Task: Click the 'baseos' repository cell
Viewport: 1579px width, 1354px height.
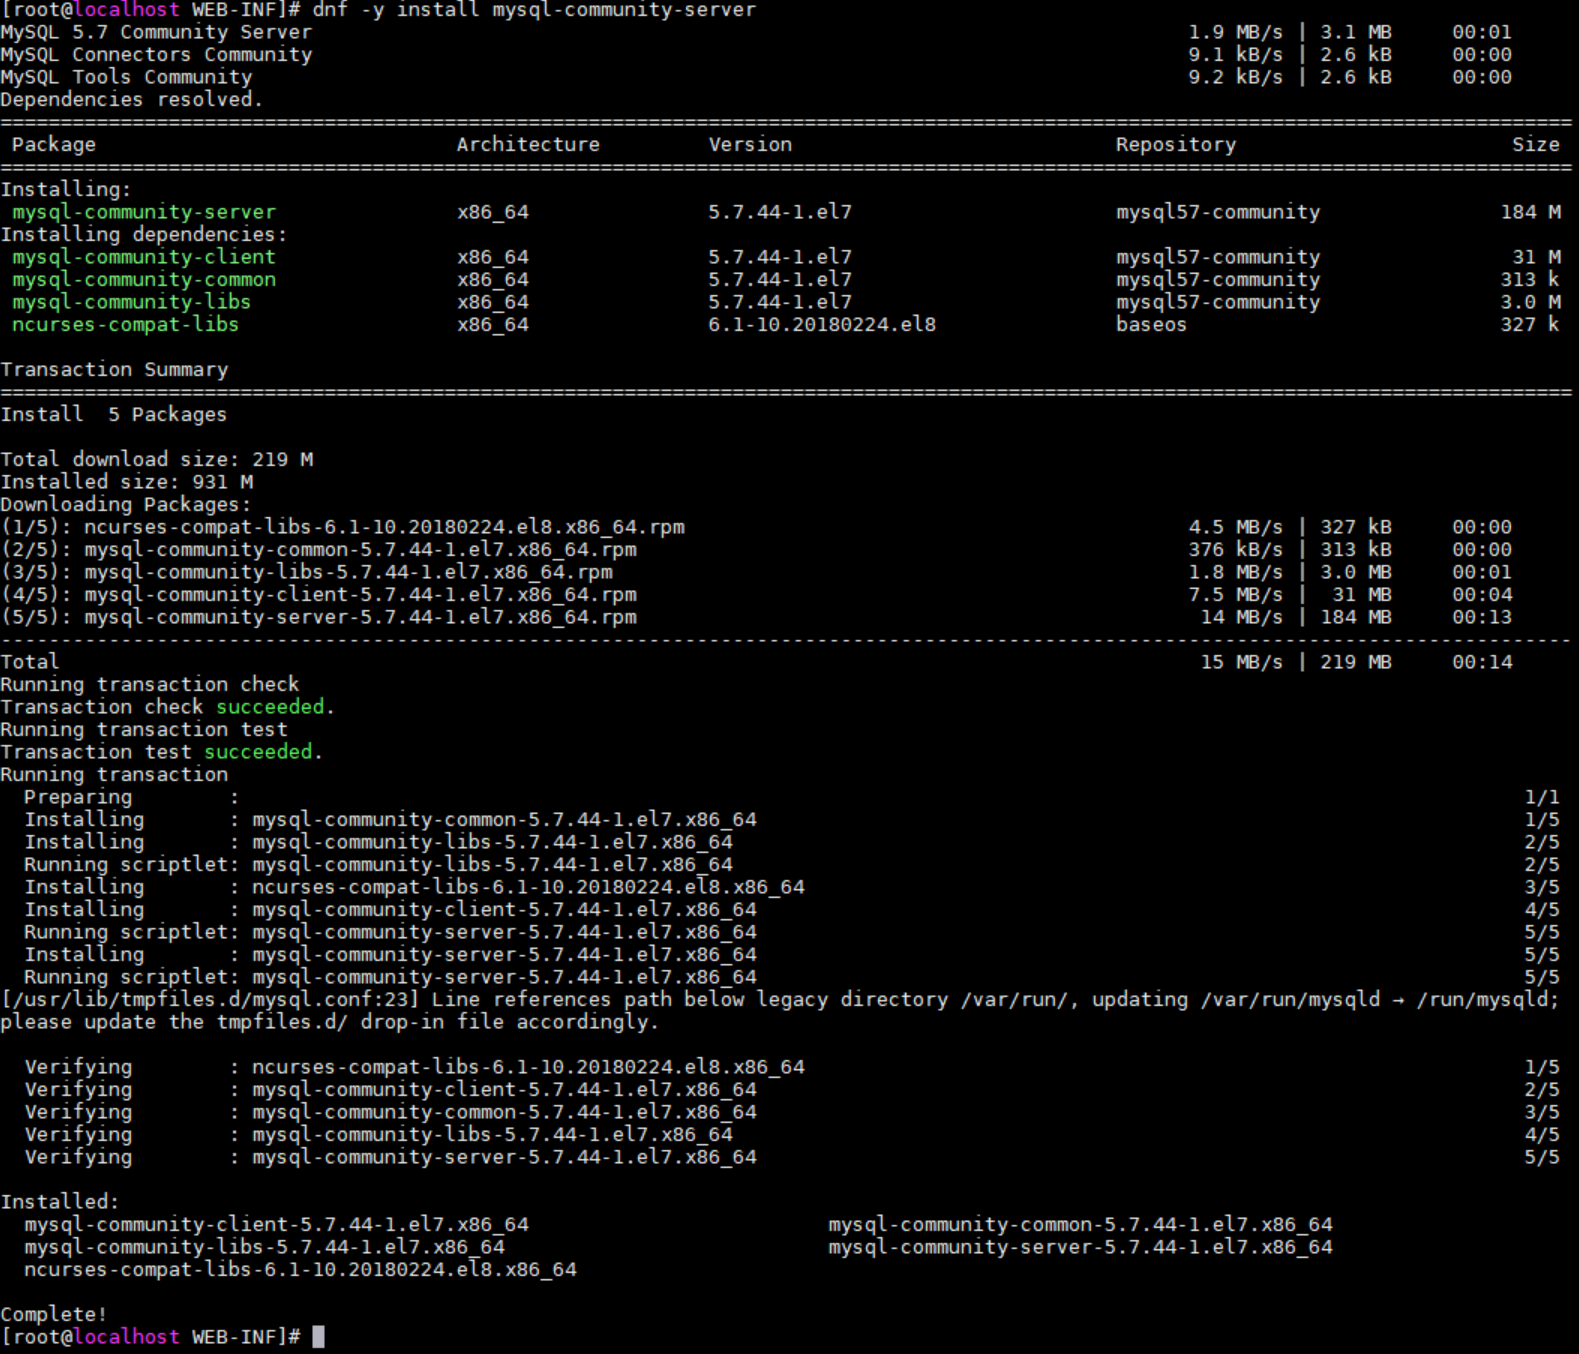Action: (x=1151, y=325)
